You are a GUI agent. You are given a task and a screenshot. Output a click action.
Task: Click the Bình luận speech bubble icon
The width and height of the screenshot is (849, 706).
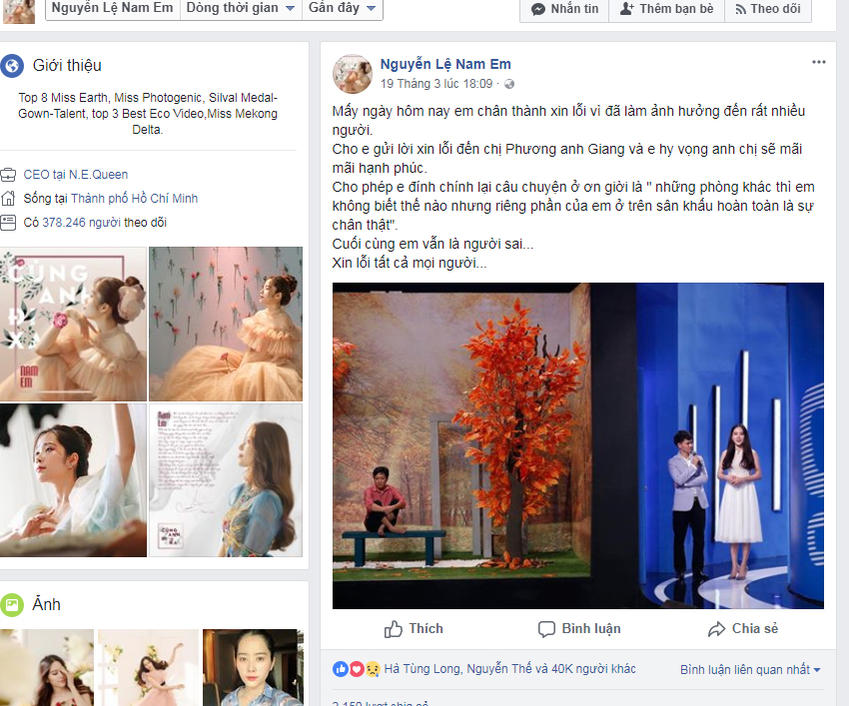pos(546,629)
